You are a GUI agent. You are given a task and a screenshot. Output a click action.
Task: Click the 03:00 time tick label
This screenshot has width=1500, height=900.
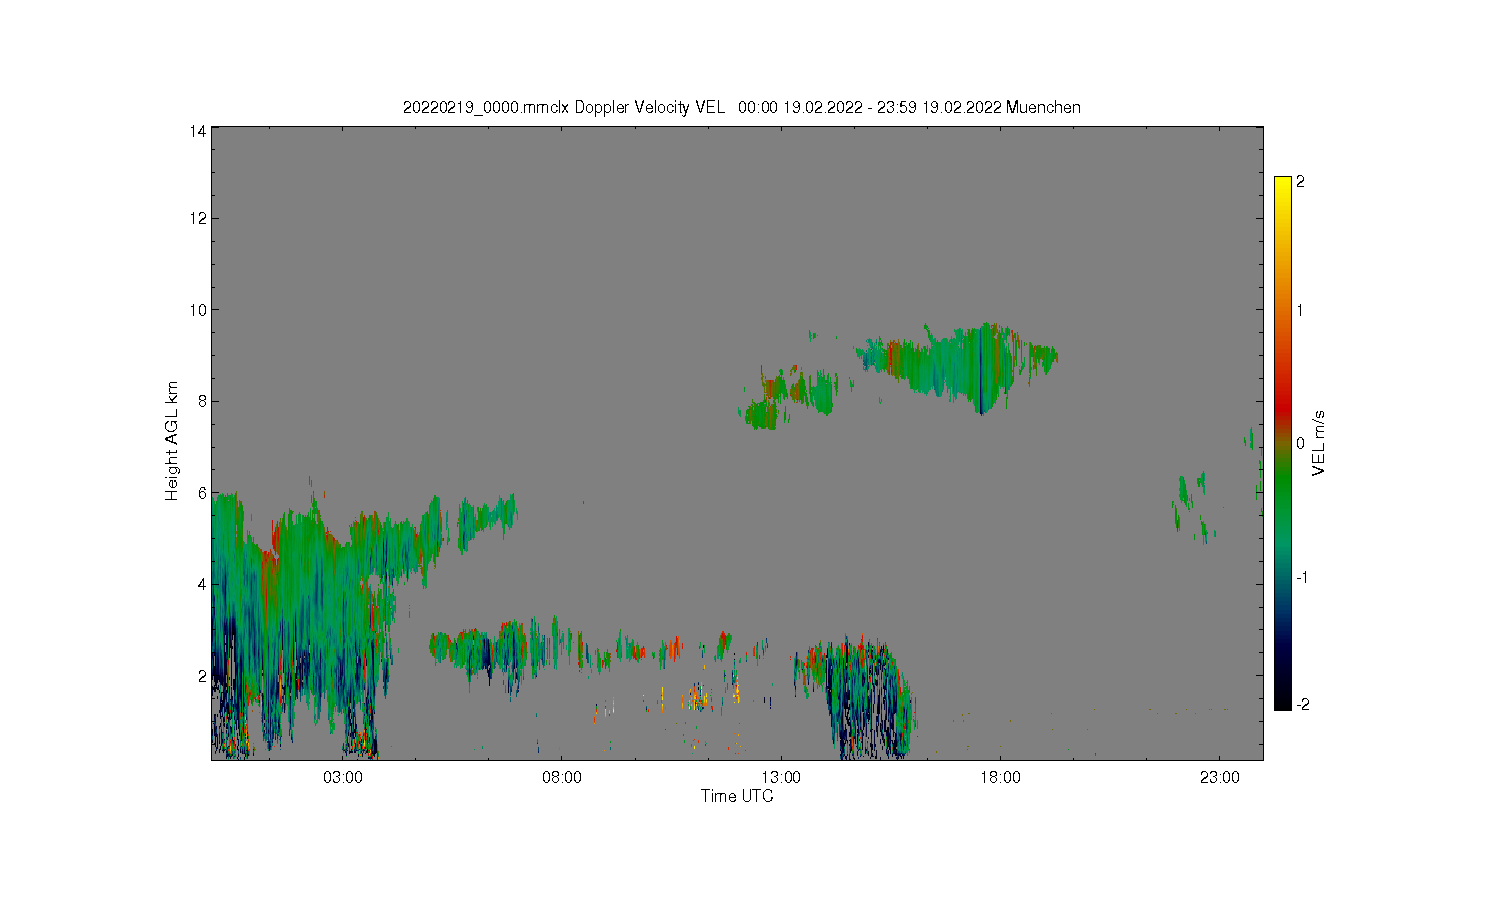pyautogui.click(x=343, y=777)
